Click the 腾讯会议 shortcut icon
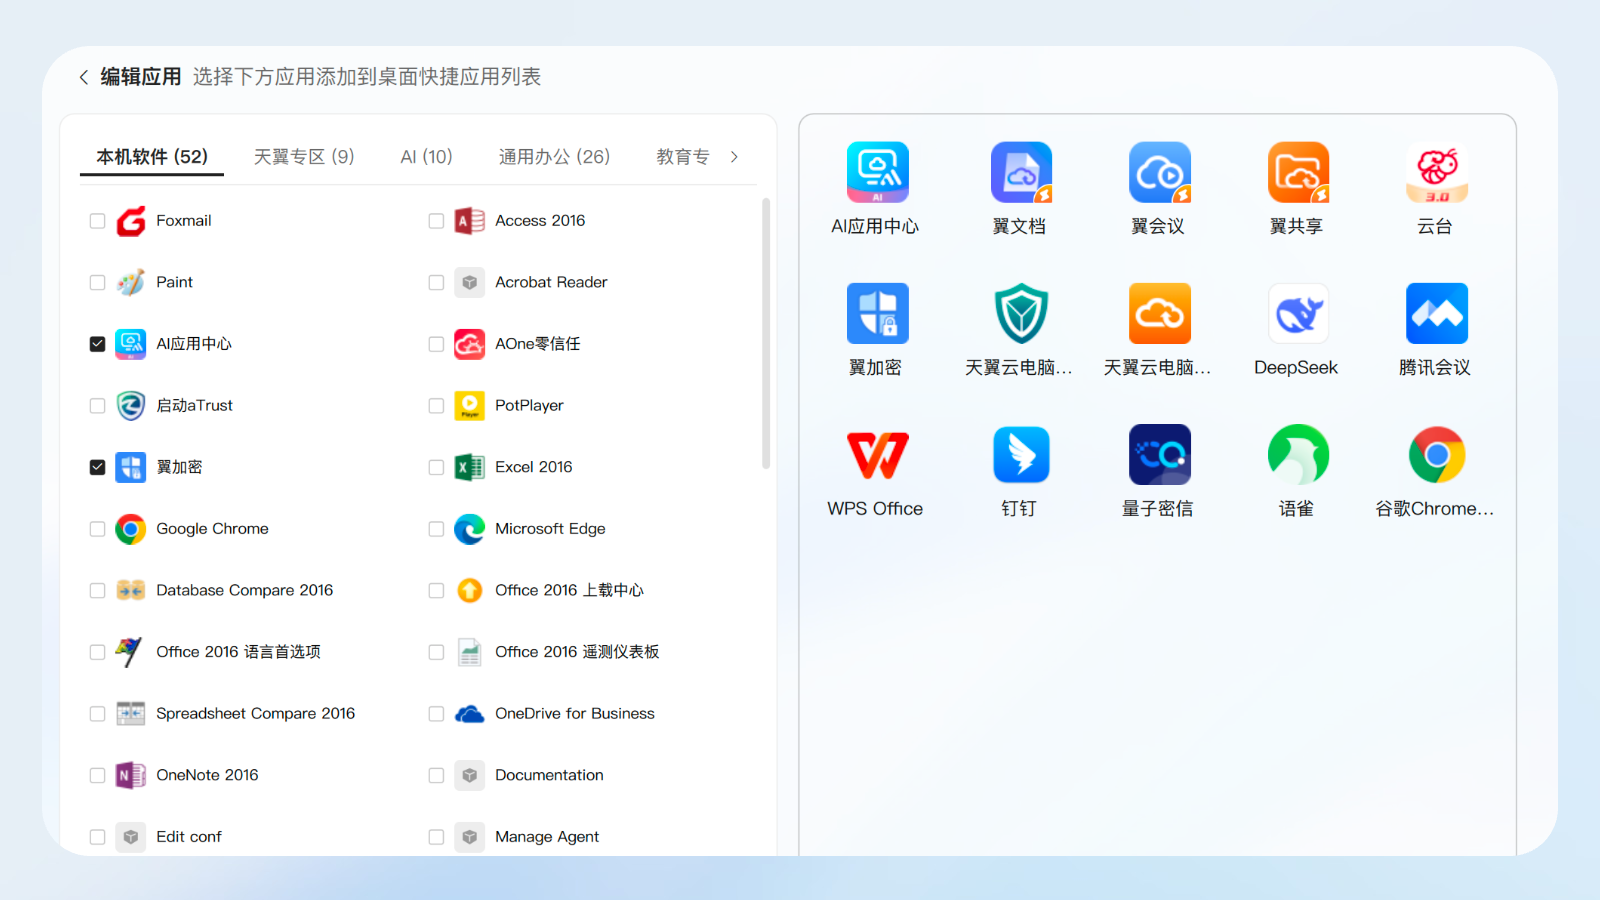This screenshot has height=900, width=1600. [x=1436, y=313]
